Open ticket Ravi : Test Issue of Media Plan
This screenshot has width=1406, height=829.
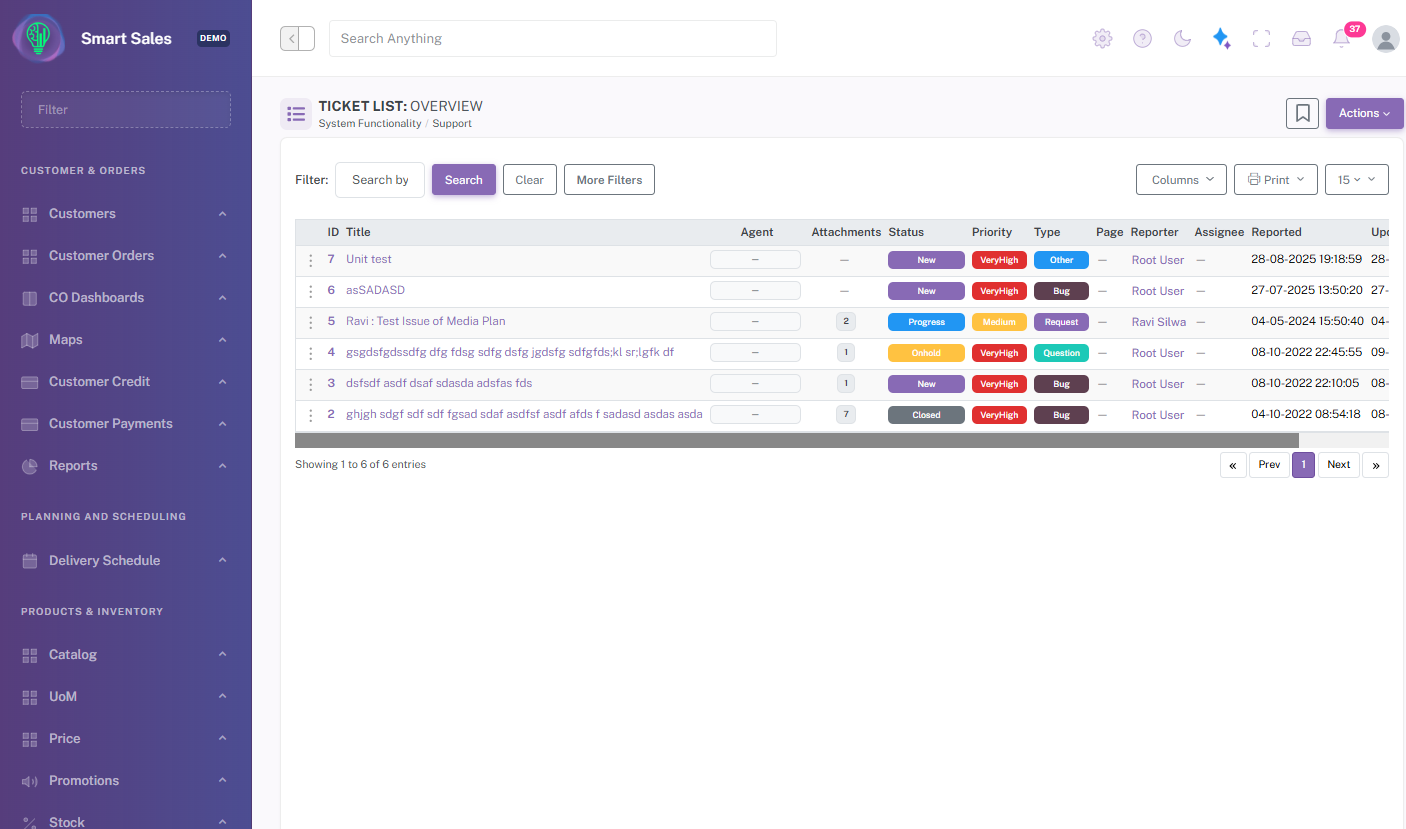[426, 321]
